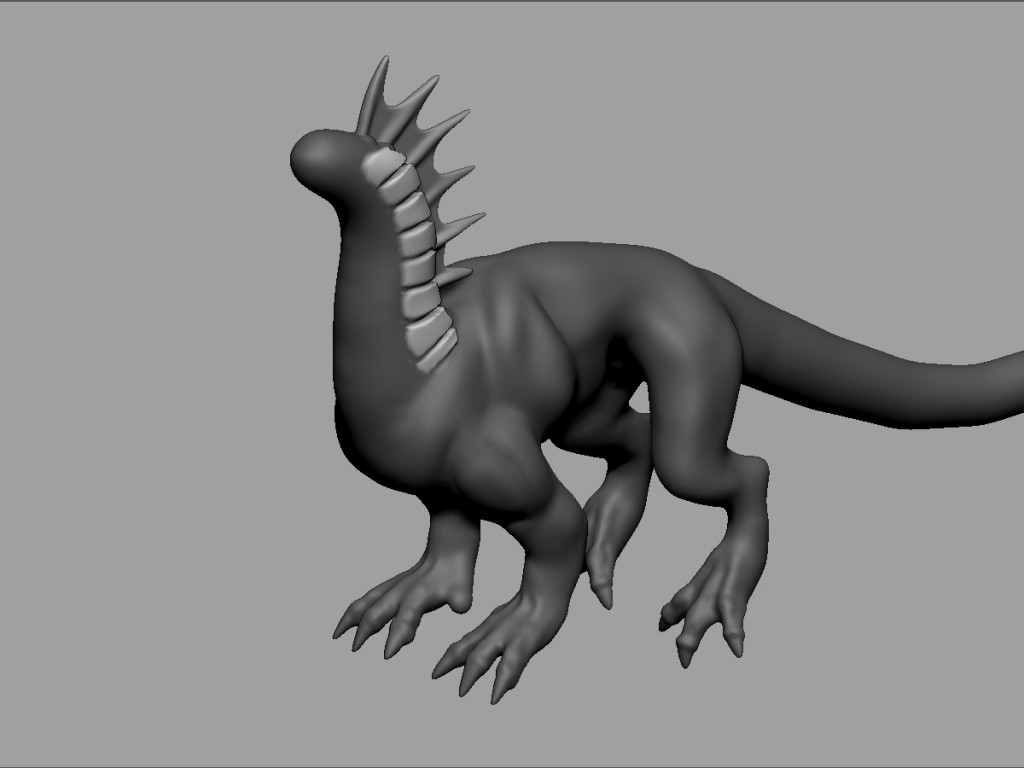The image size is (1024, 768).
Task: Click the topmost light-colored neck plate
Action: (379, 165)
